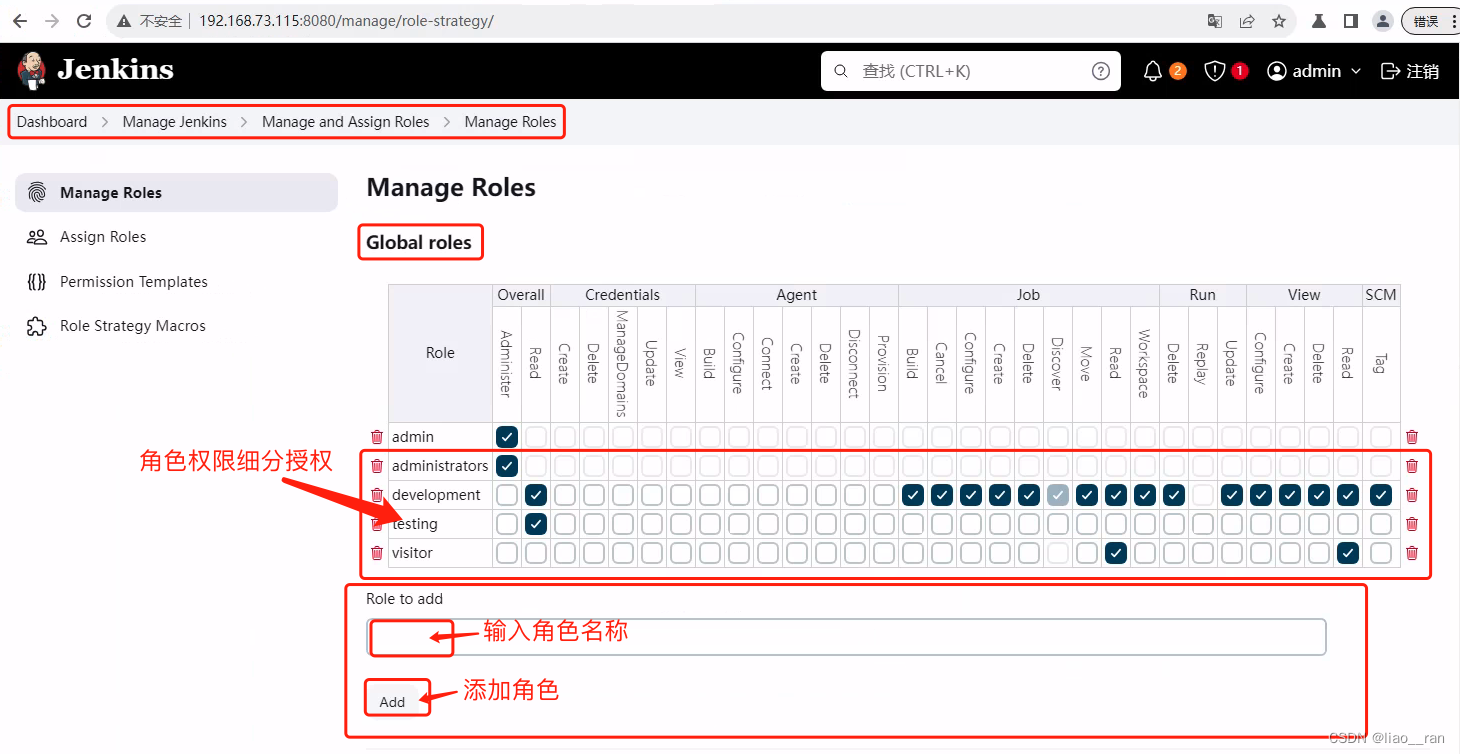This screenshot has width=1460, height=754.
Task: Delete the administrators role with left trash icon
Action: (x=377, y=466)
